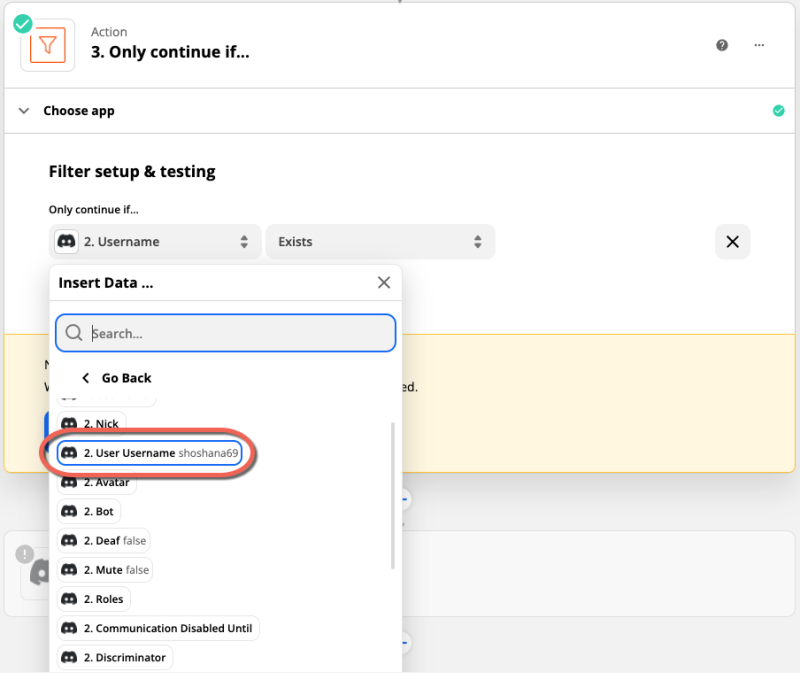Click the Discord icon next to "2. Avatar"
Viewport: 800px width, 680px height.
(x=70, y=482)
